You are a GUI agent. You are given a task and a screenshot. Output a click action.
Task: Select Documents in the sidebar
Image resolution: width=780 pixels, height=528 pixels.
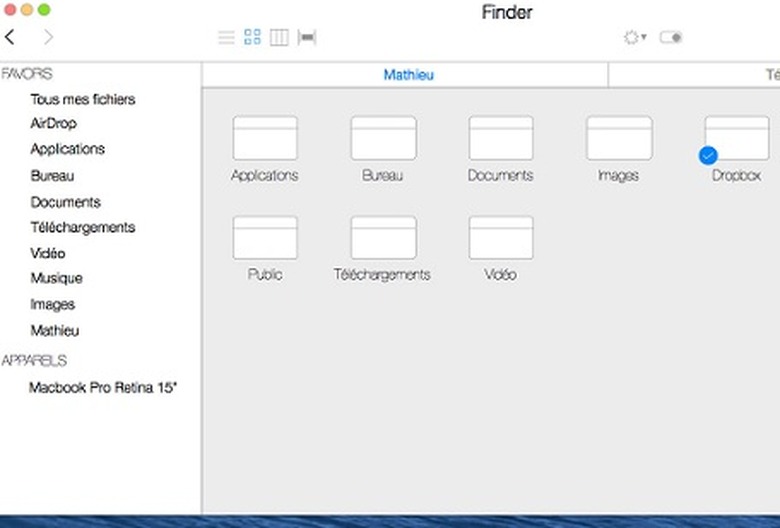click(66, 202)
